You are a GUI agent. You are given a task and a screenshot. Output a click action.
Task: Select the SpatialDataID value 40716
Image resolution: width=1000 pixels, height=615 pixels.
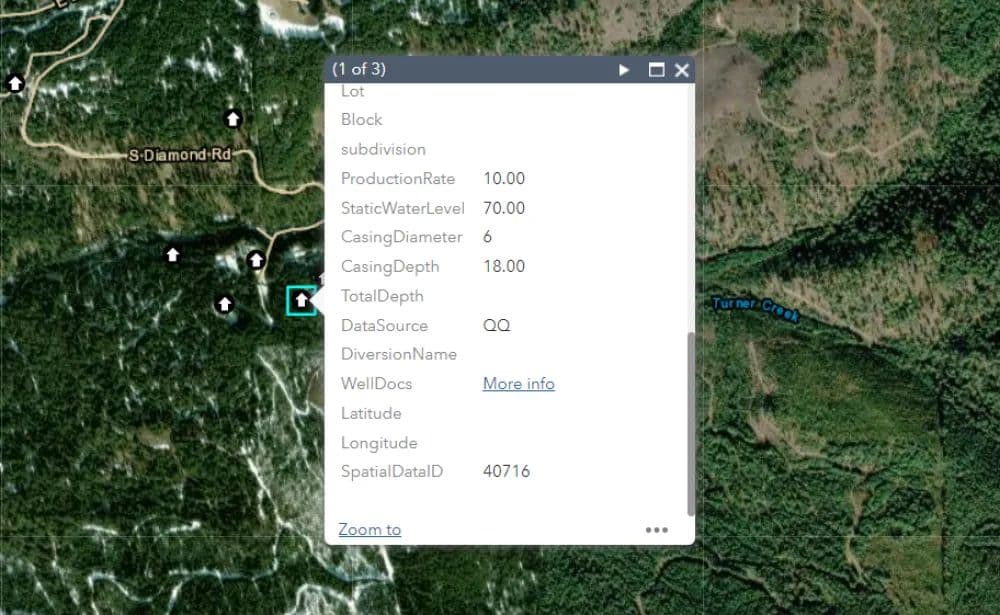click(506, 472)
